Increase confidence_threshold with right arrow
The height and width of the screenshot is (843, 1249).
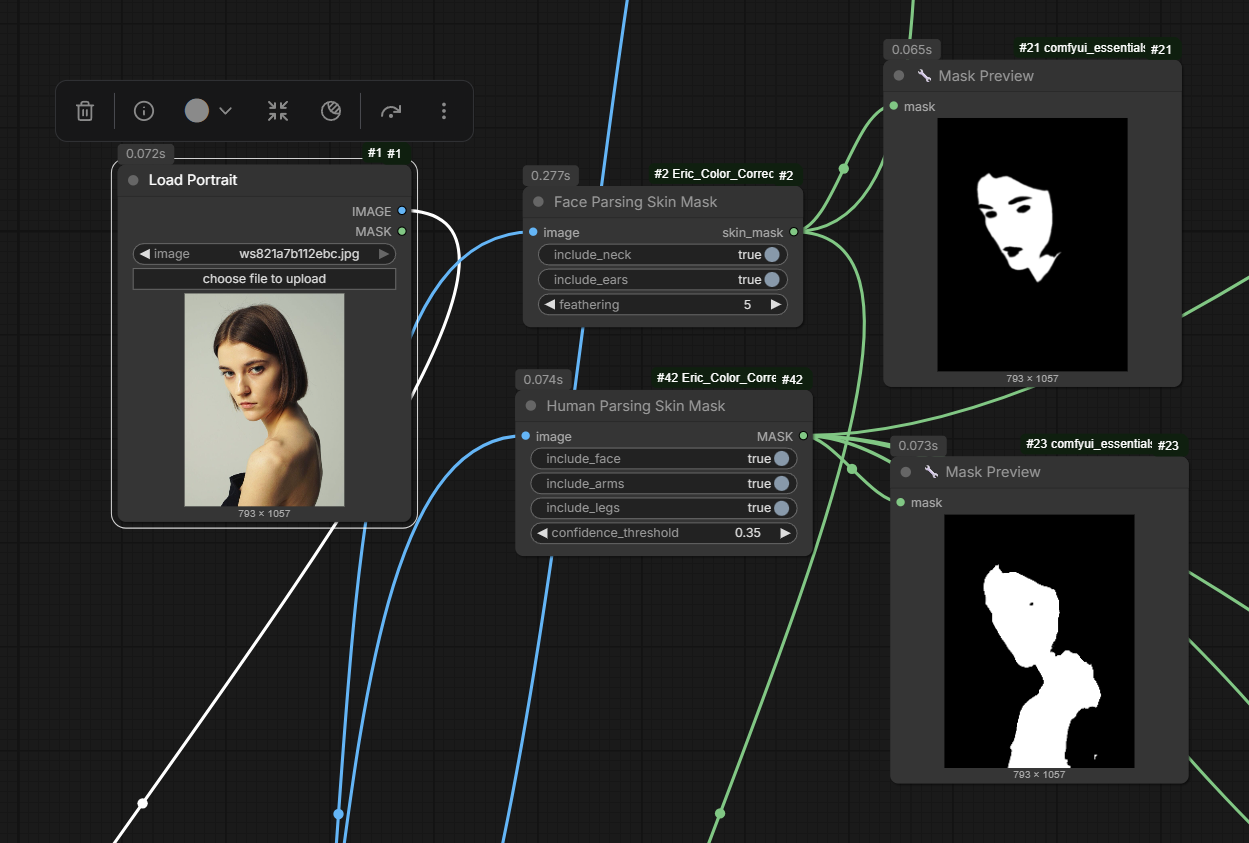tap(785, 533)
